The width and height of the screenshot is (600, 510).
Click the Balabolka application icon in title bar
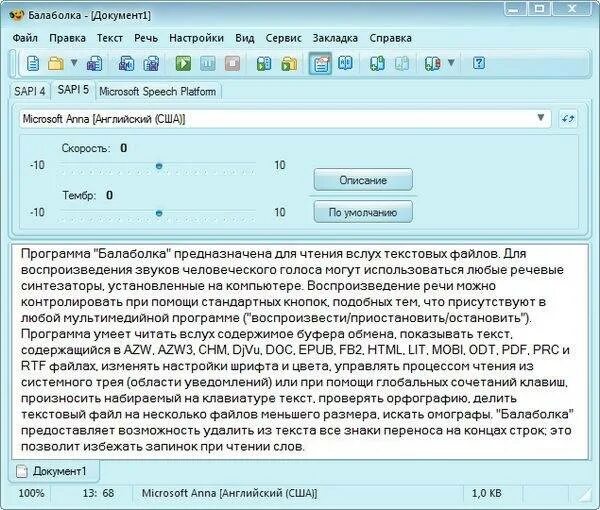16,15
